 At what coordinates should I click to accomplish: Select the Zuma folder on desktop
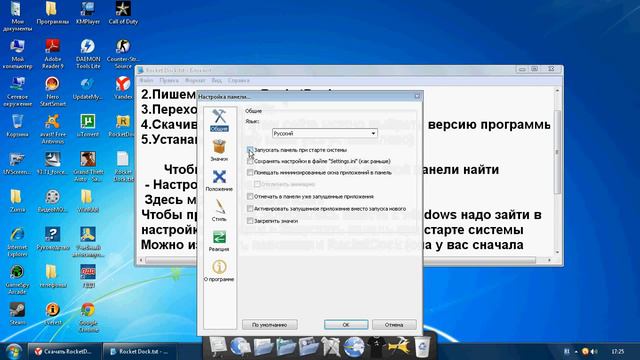pos(17,201)
